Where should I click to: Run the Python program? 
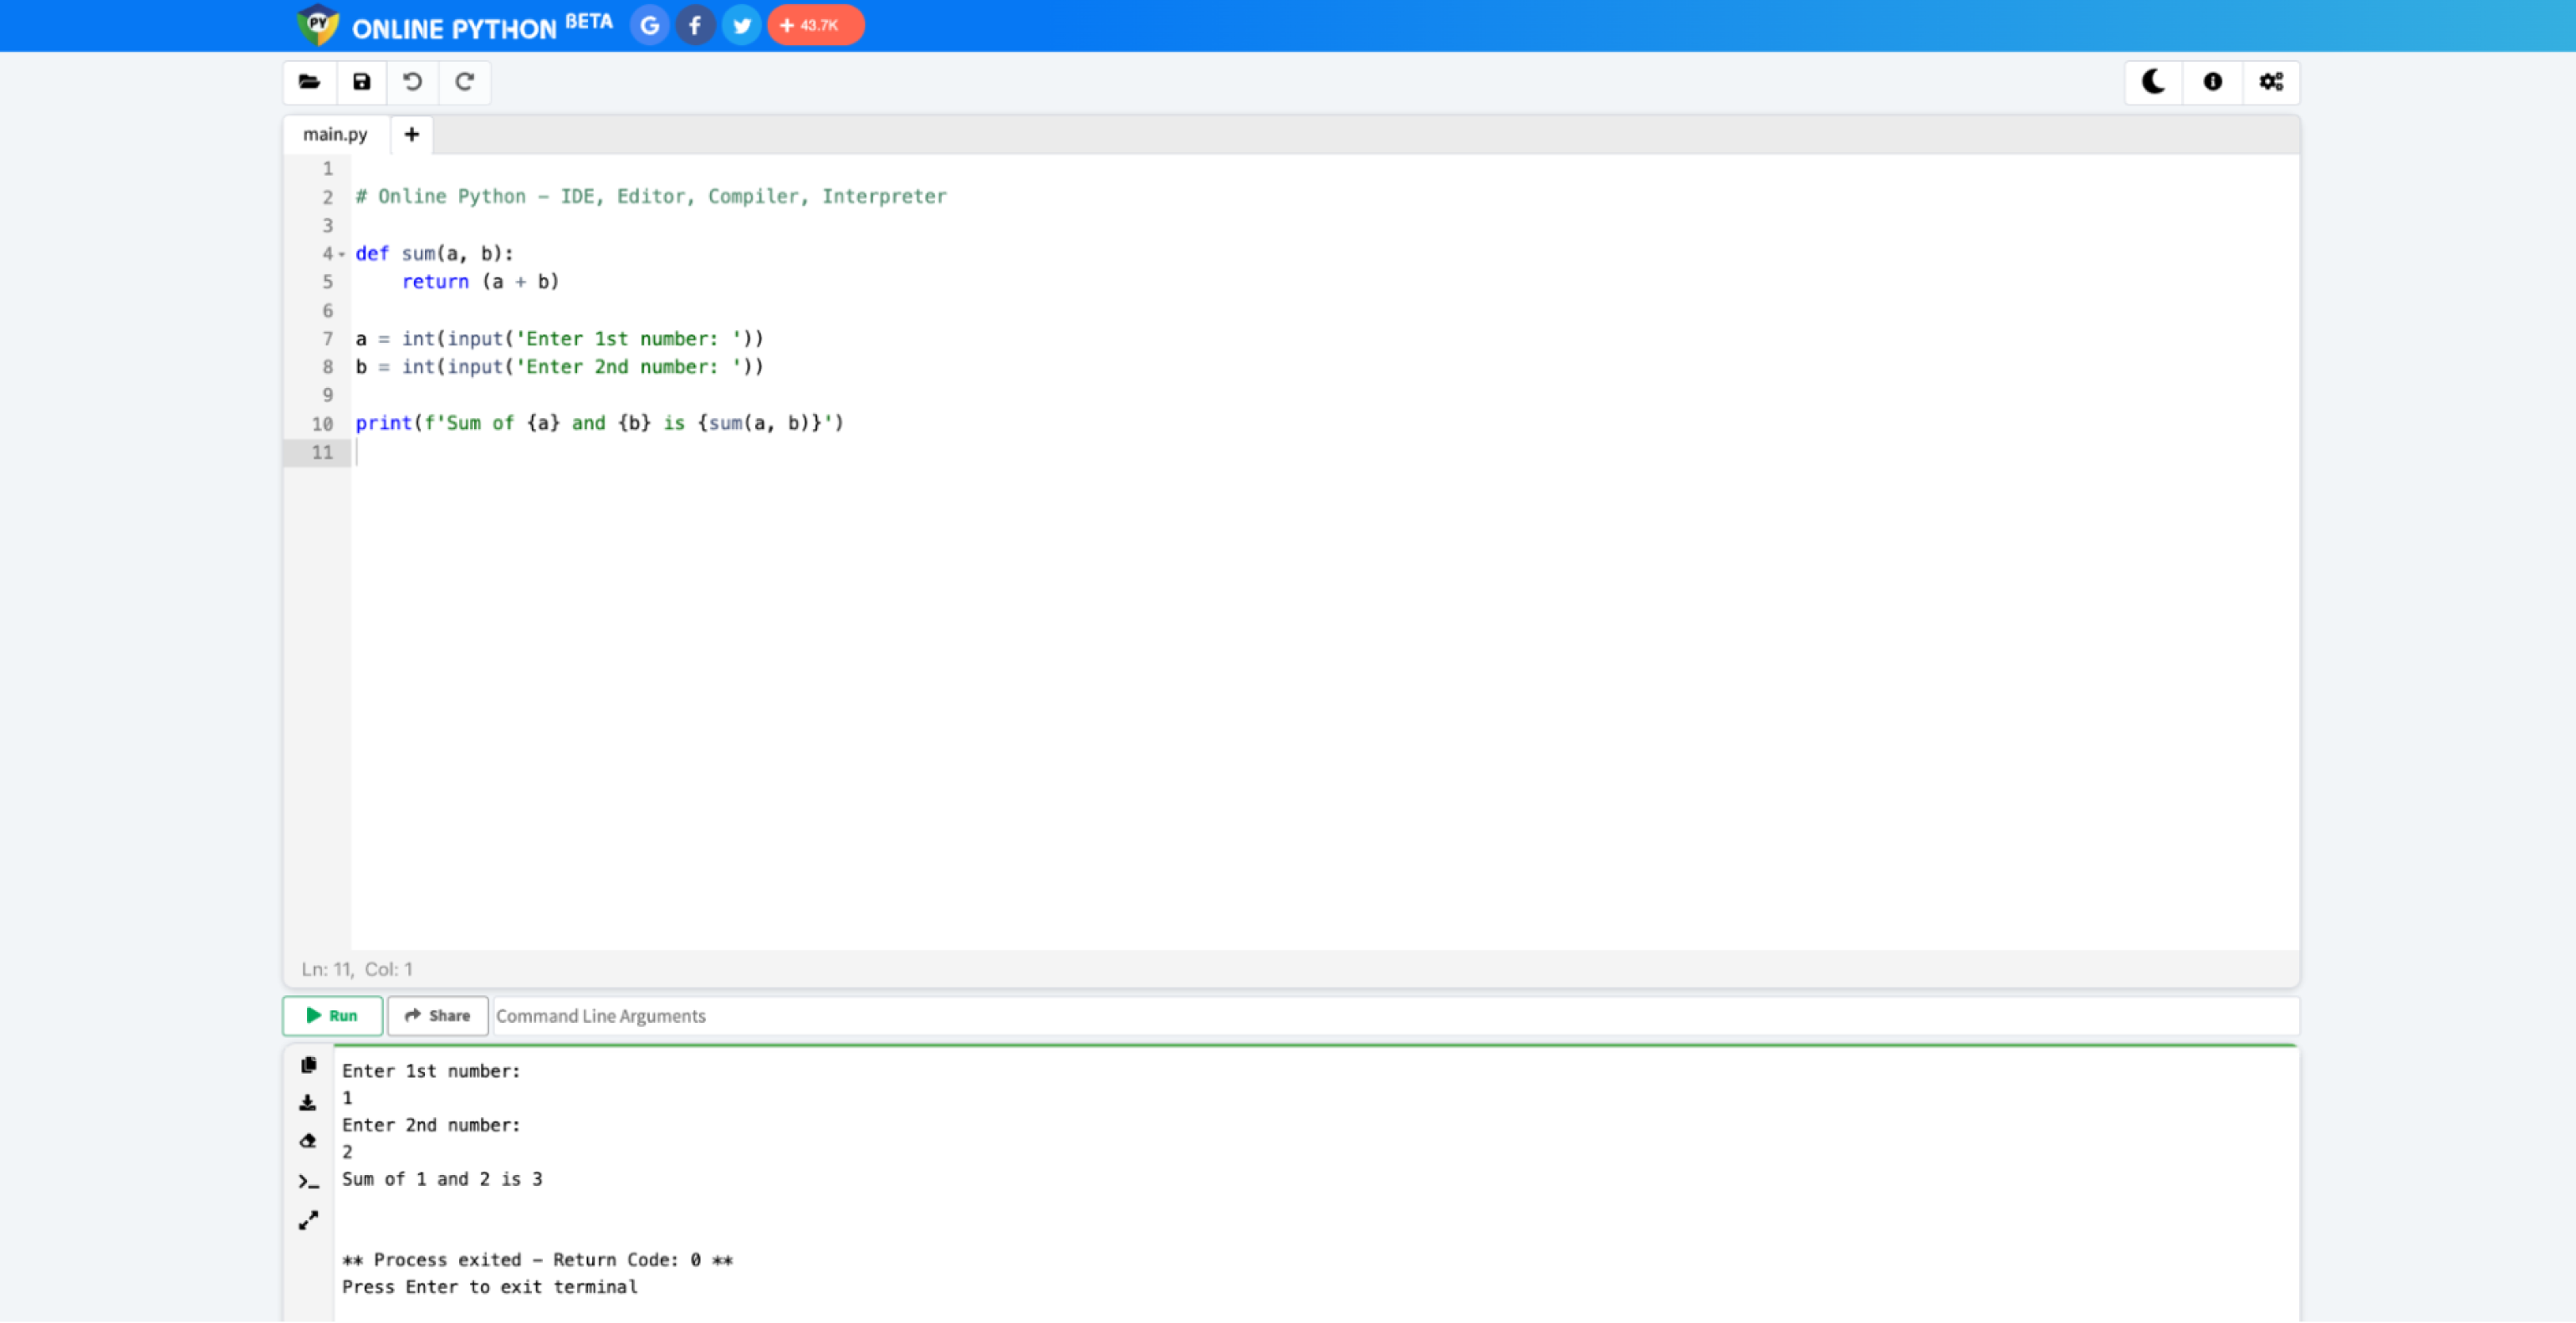(x=332, y=1015)
